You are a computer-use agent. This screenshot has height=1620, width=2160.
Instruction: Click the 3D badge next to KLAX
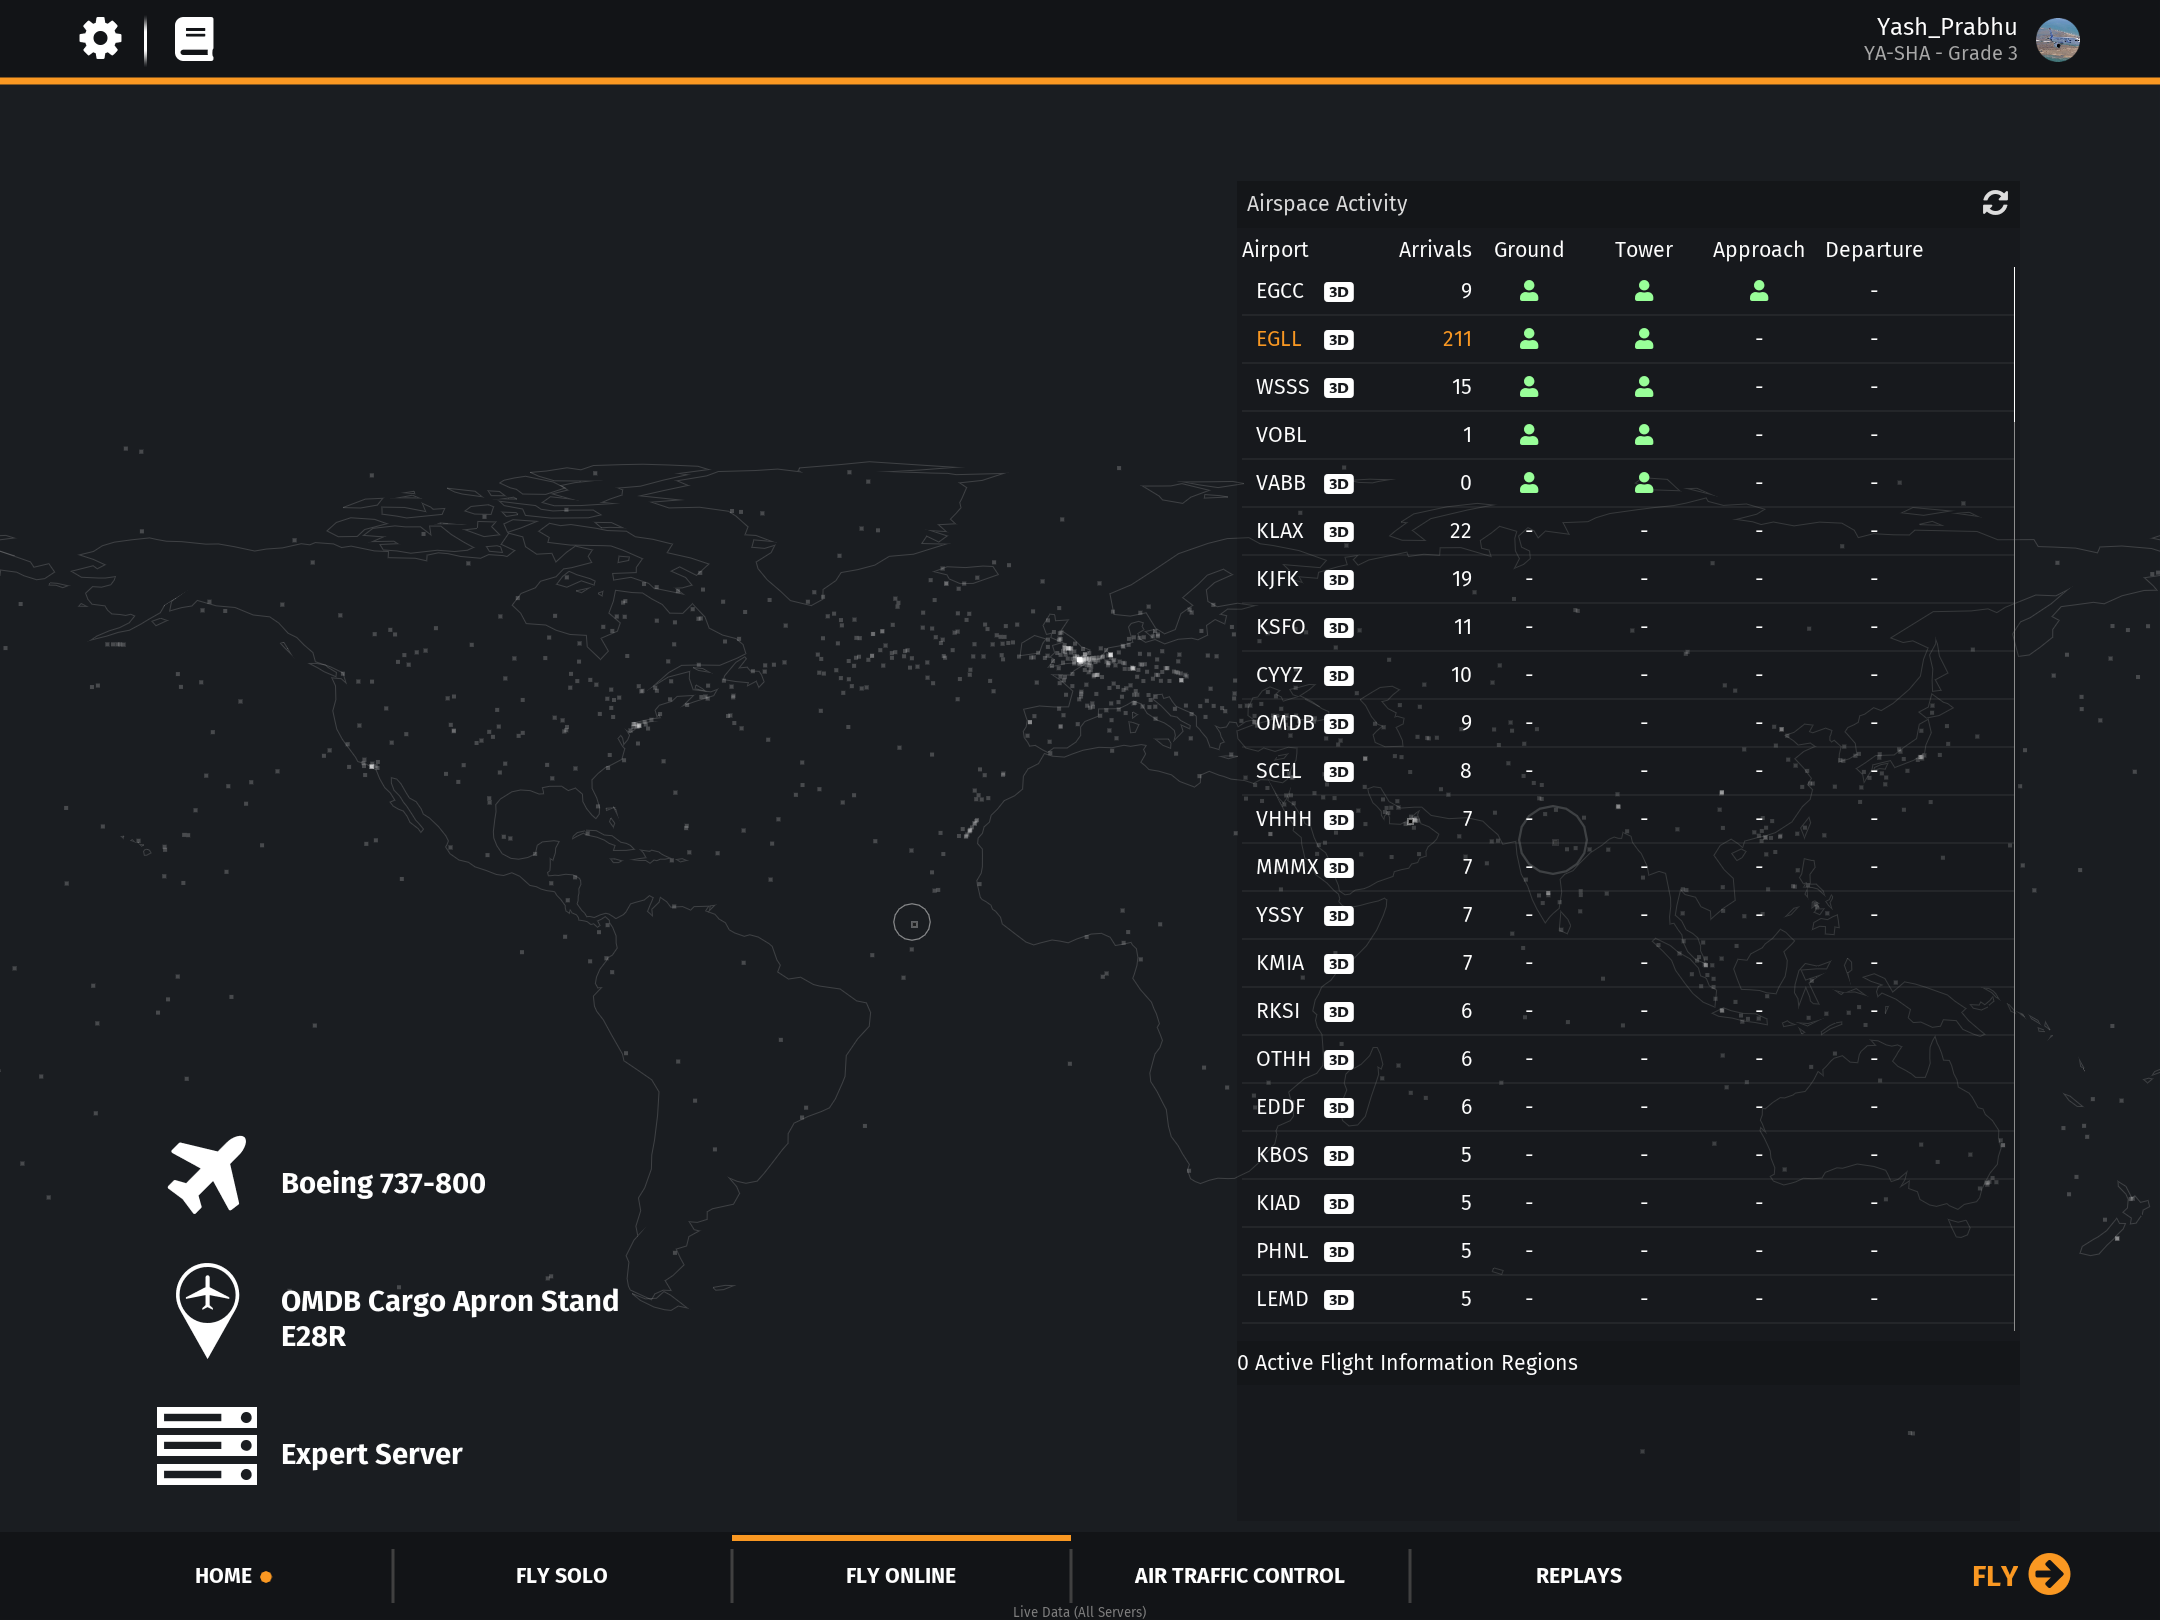pos(1338,532)
